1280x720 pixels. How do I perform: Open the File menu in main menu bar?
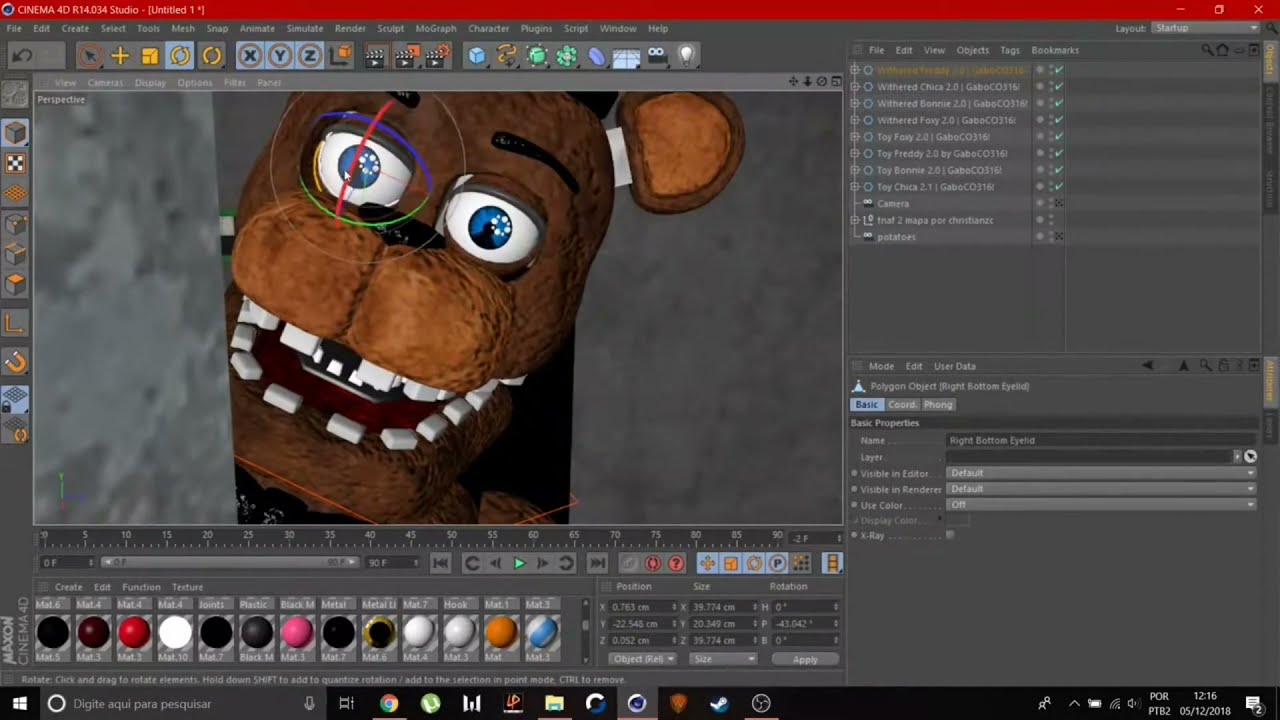[x=14, y=28]
